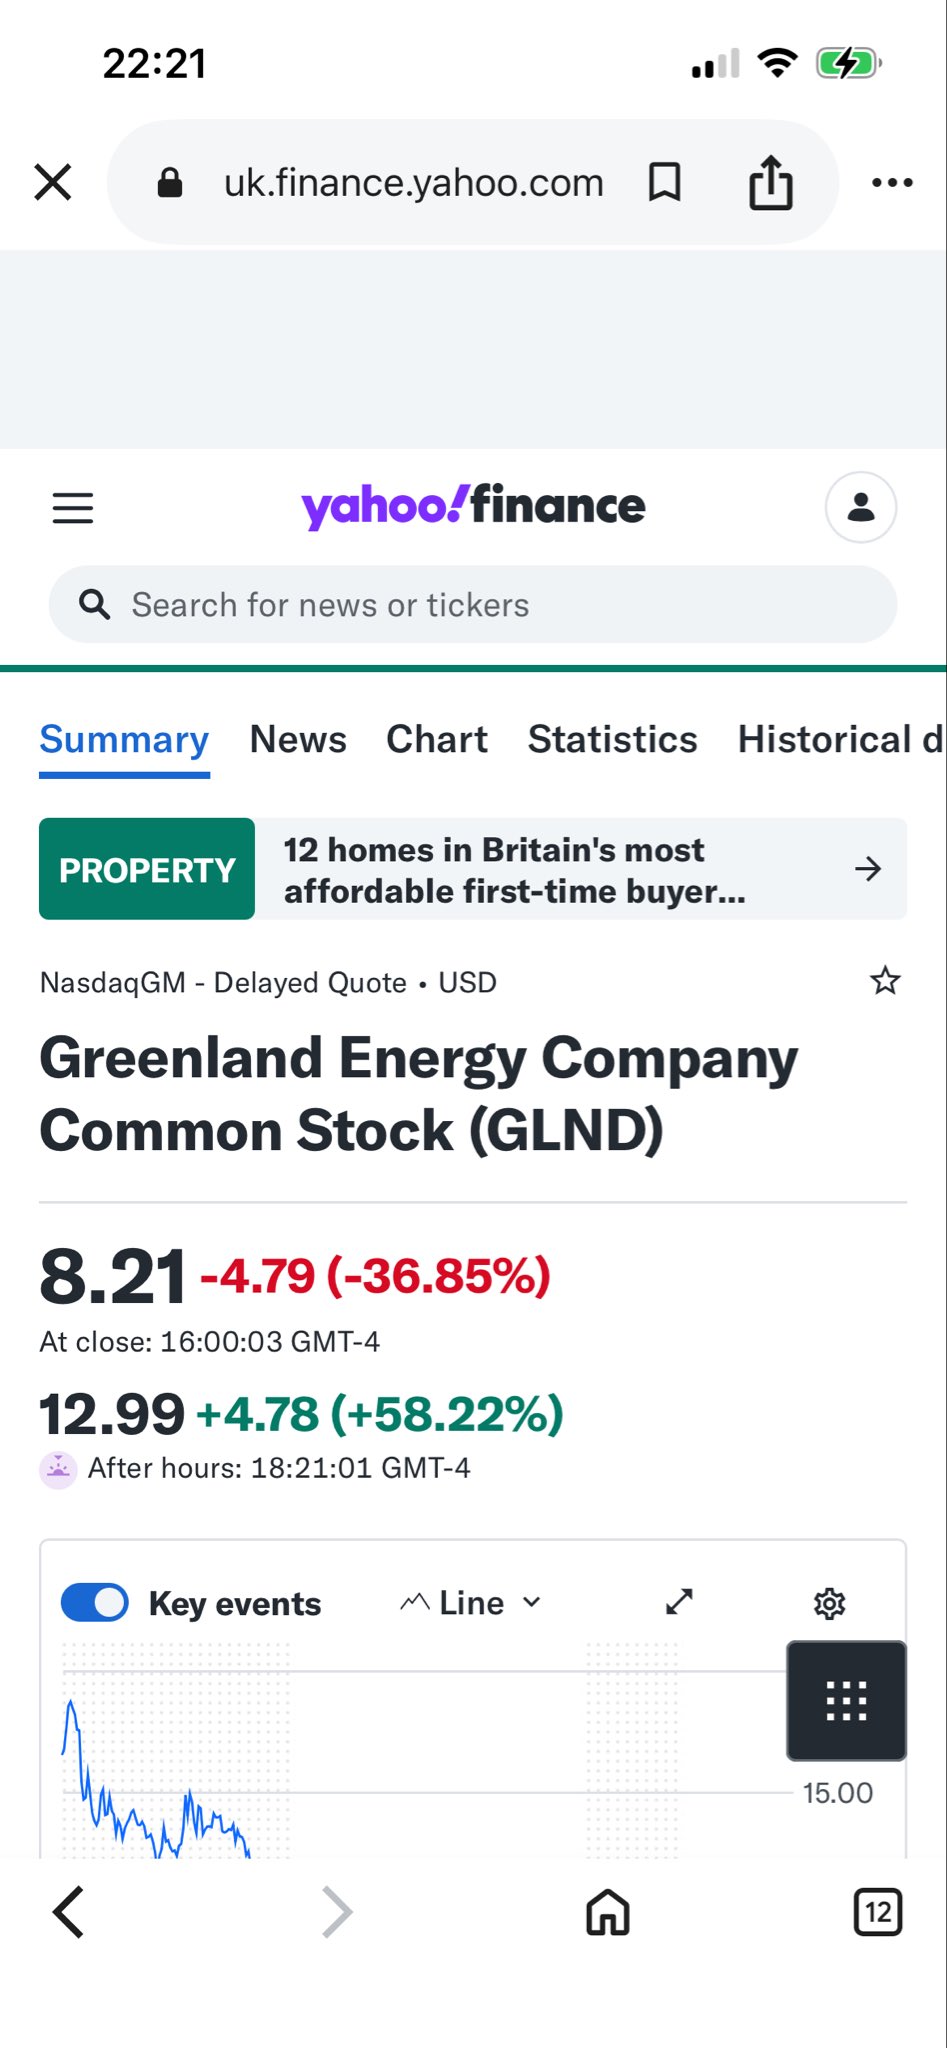Open the Line chart type dropdown
The height and width of the screenshot is (2048, 947).
tap(471, 1602)
